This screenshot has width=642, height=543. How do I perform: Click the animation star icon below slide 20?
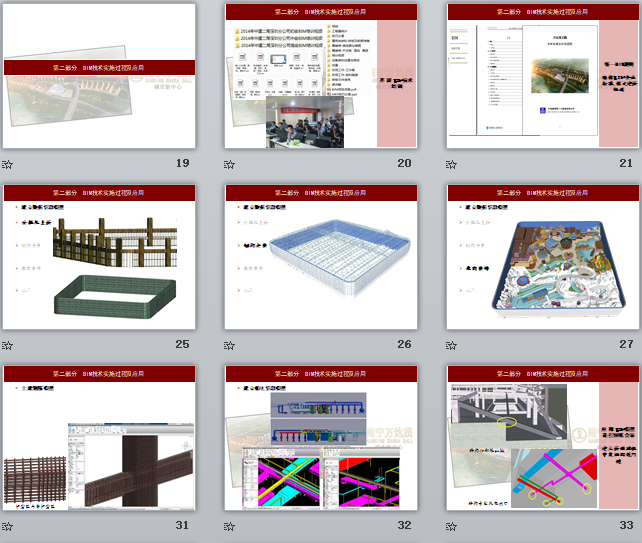point(229,164)
